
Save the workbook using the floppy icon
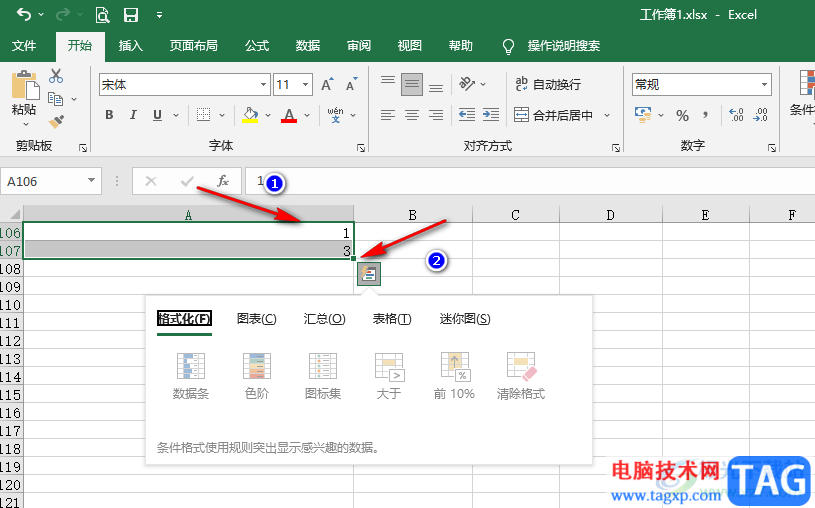(x=131, y=15)
